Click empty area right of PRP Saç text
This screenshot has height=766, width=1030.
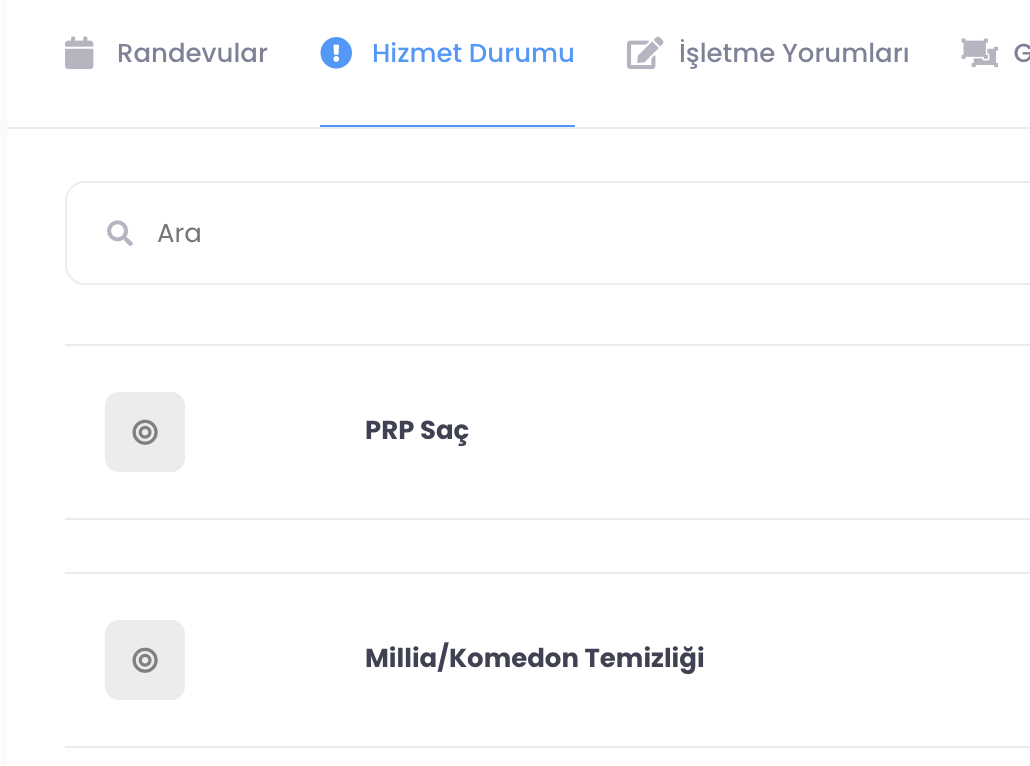click(x=750, y=432)
